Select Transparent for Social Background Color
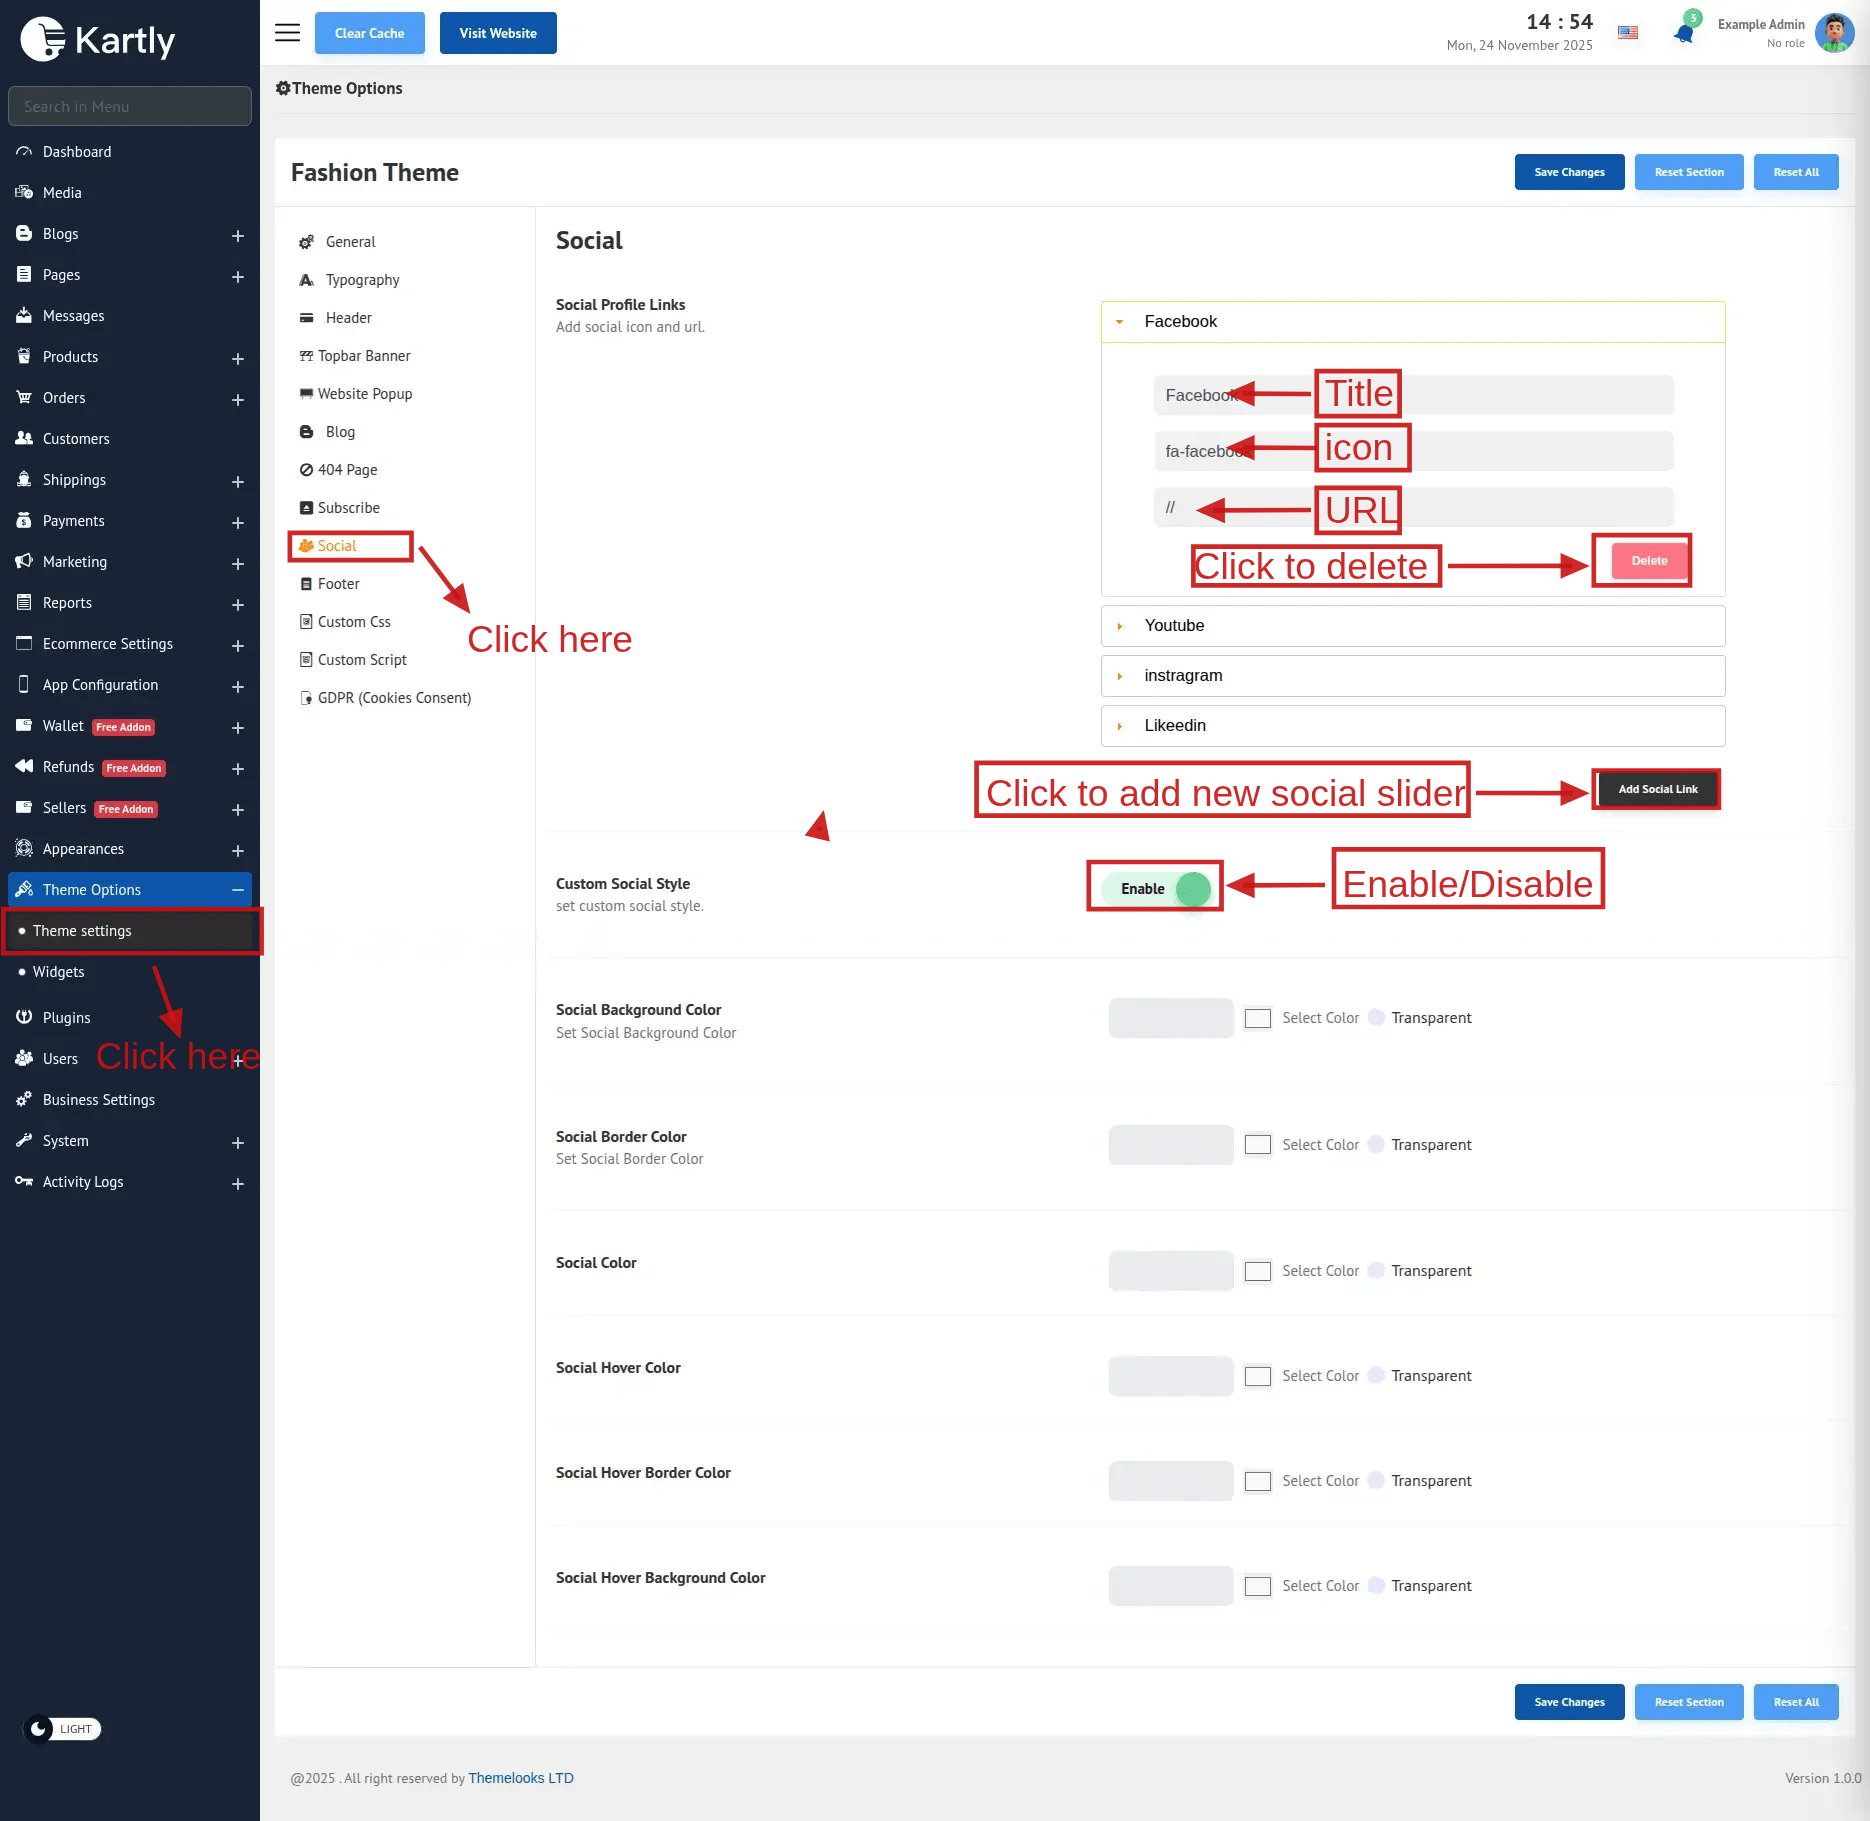This screenshot has width=1870, height=1821. (1377, 1018)
